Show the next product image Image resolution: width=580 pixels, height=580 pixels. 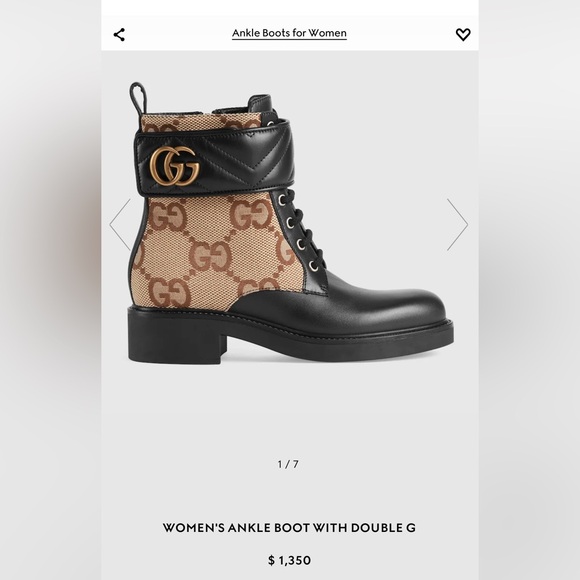pyautogui.click(x=457, y=225)
